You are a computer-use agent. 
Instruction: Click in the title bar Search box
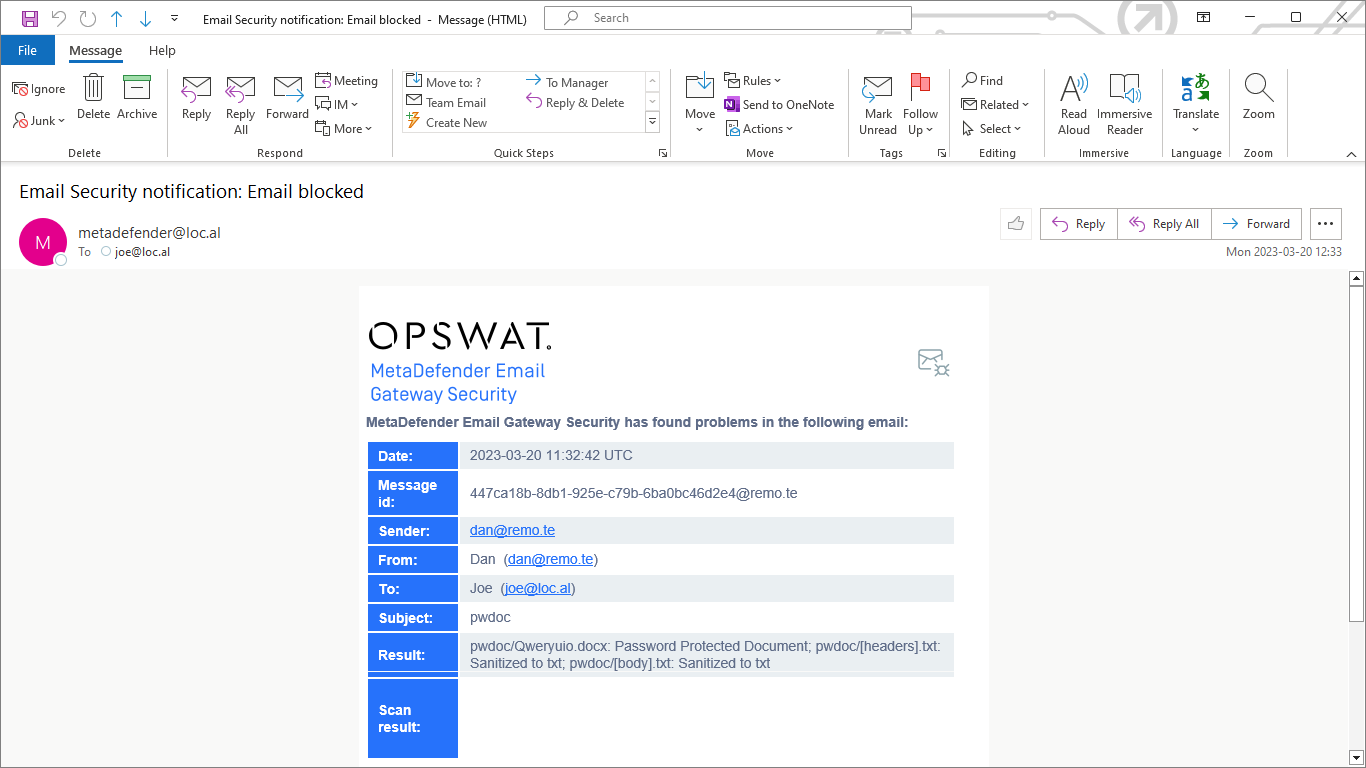point(728,18)
